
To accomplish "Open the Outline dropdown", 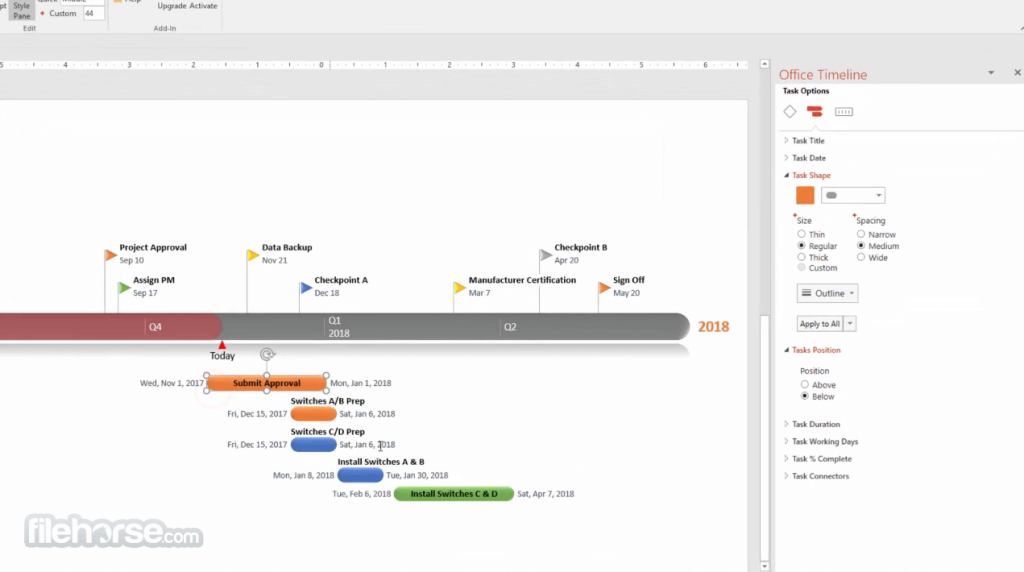I will click(x=827, y=293).
